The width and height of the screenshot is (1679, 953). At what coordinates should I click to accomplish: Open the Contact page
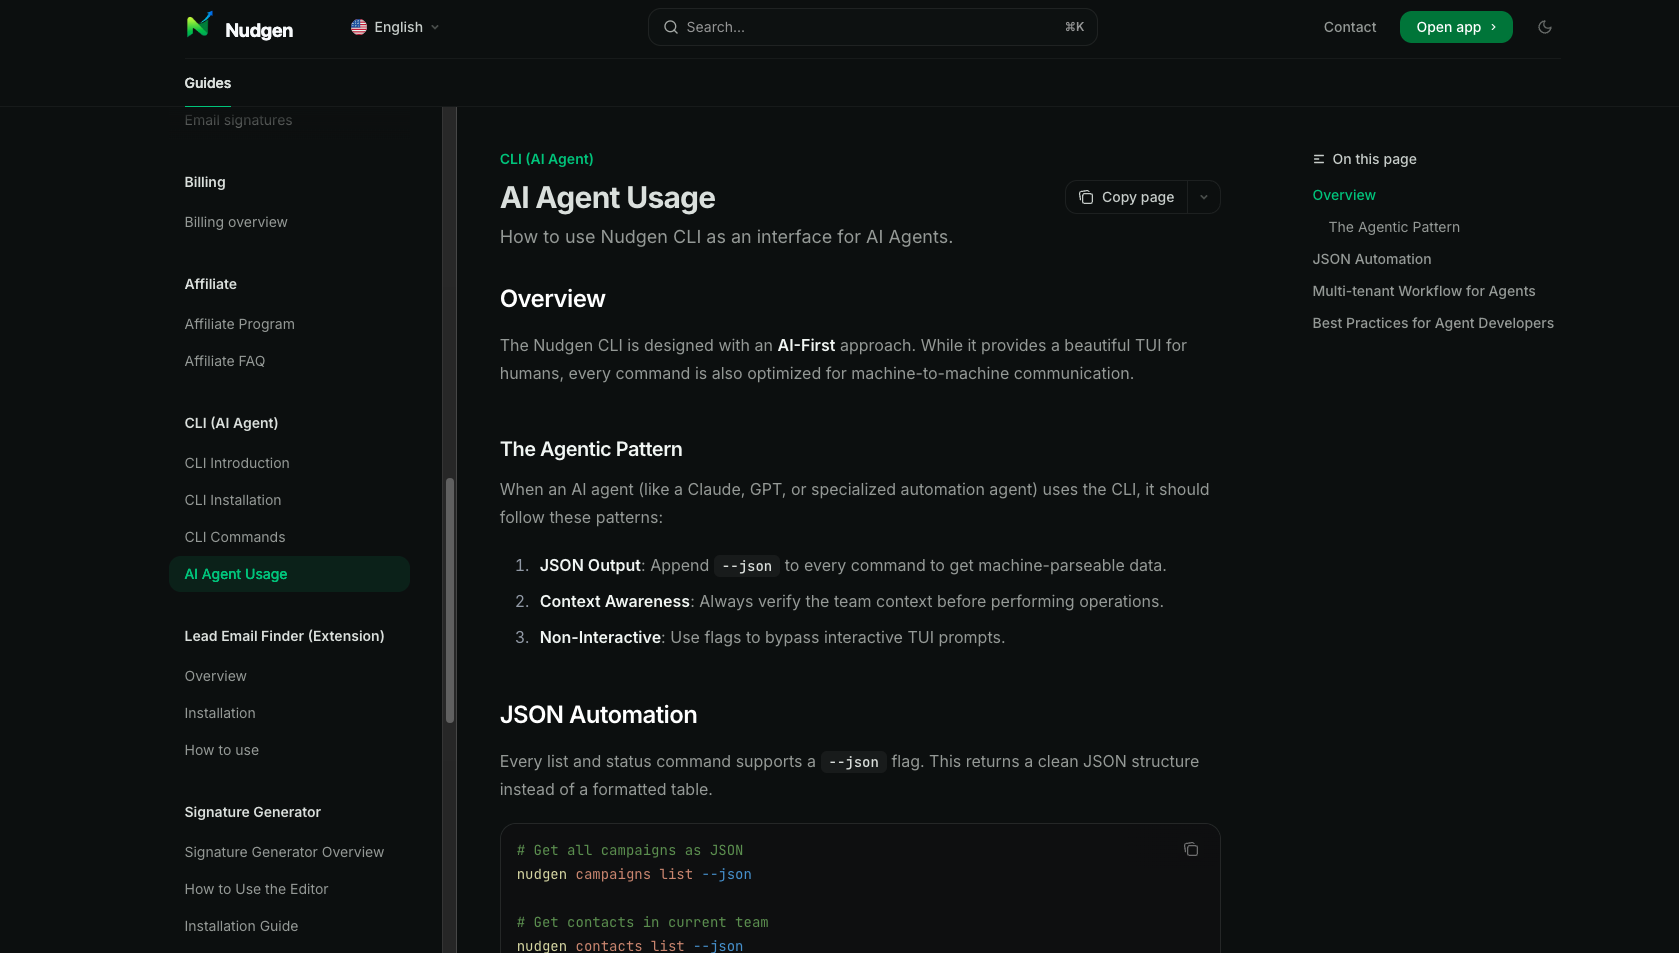click(x=1349, y=27)
